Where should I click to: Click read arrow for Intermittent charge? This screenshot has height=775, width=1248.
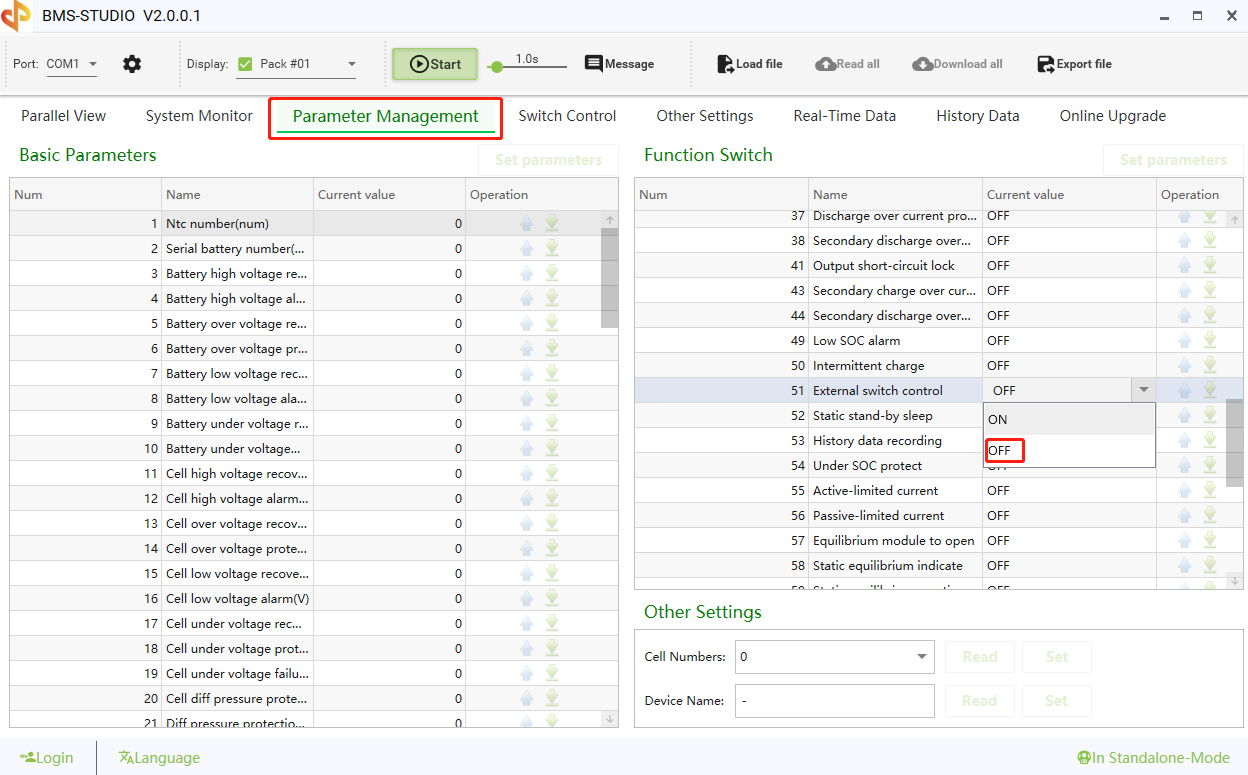1185,365
